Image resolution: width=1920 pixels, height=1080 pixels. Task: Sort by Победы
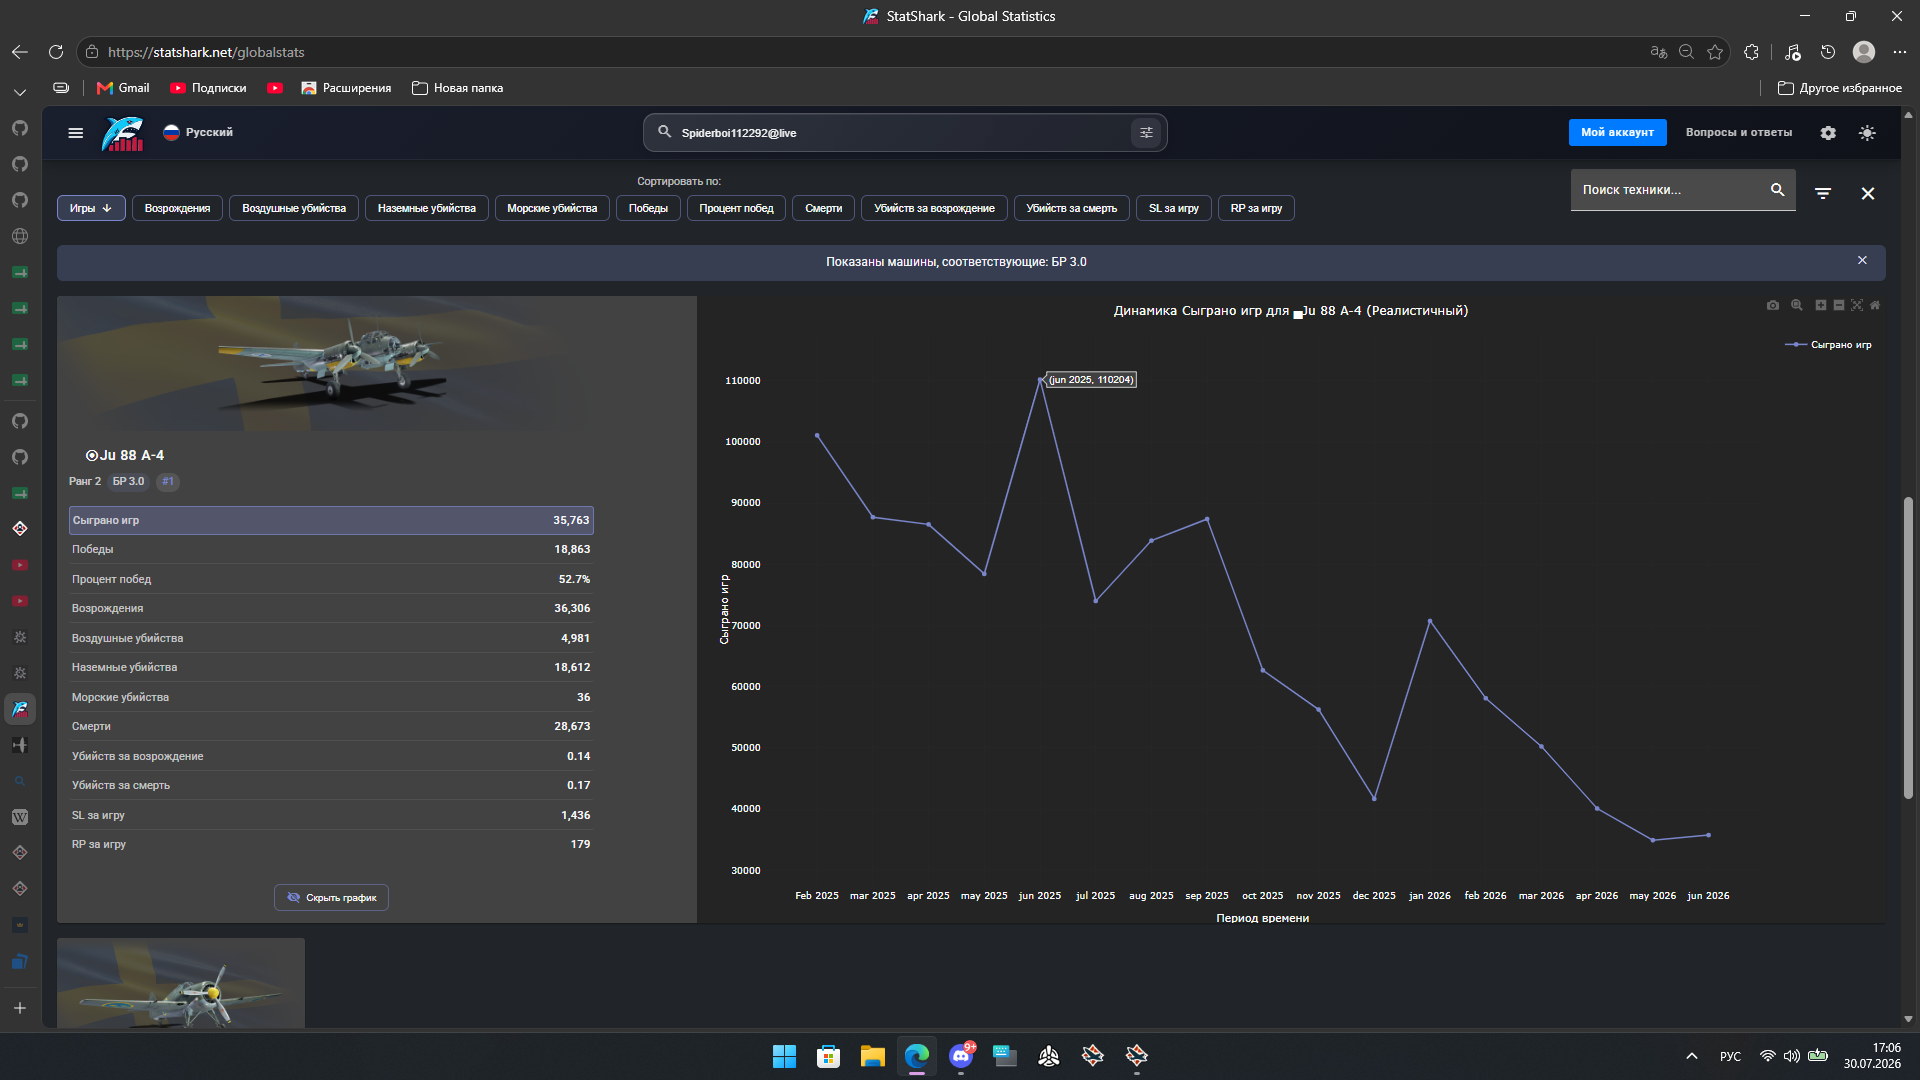648,209
